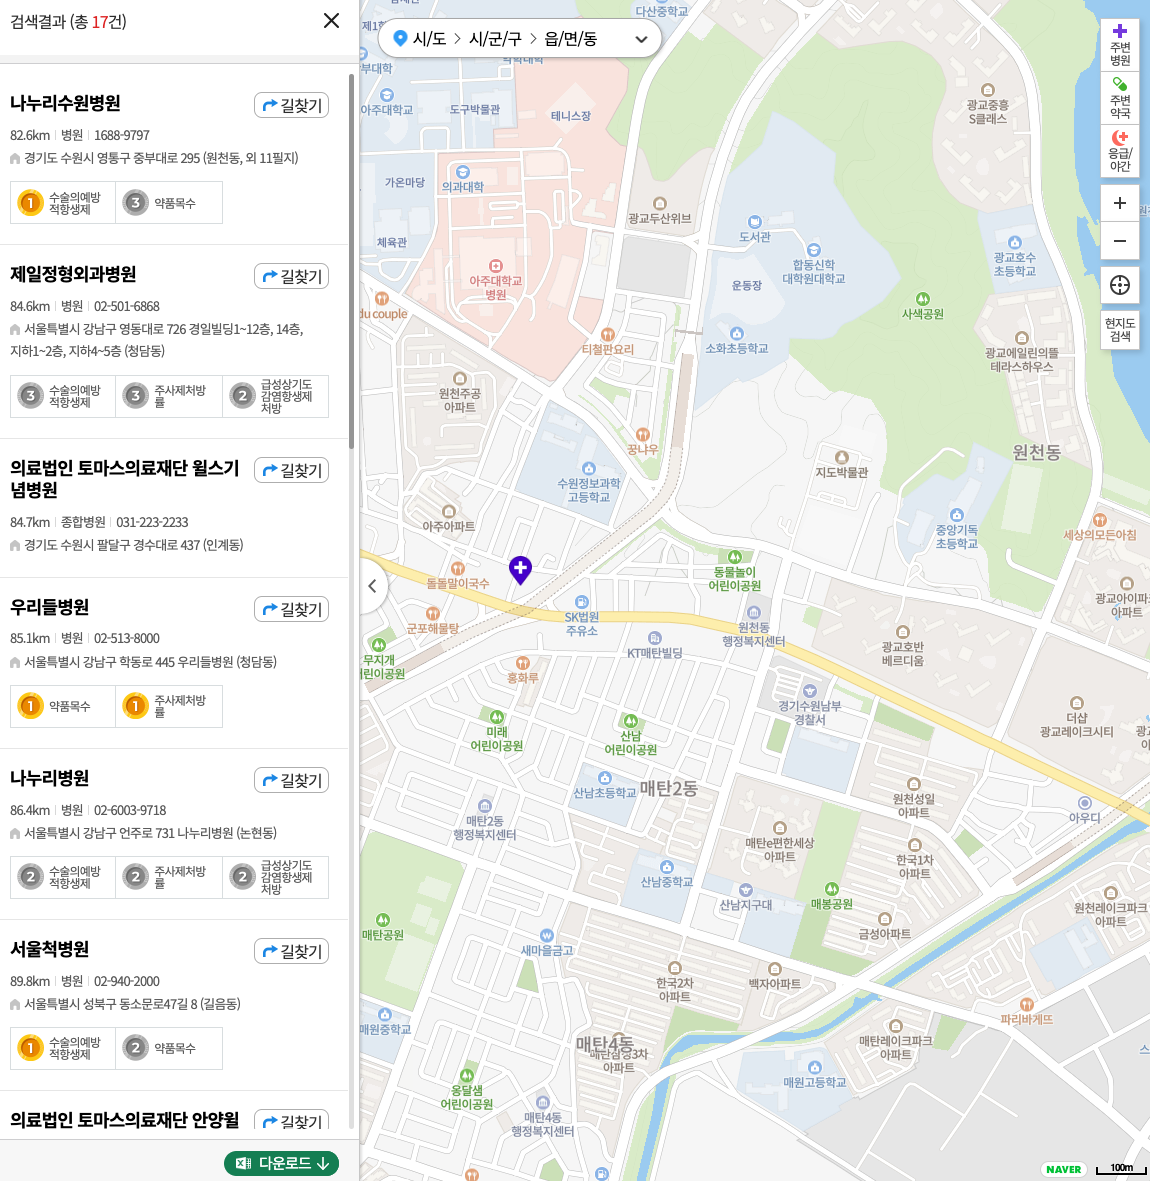The height and width of the screenshot is (1181, 1150).
Task: Show emergency/night care (응급/야간)
Action: [1120, 151]
